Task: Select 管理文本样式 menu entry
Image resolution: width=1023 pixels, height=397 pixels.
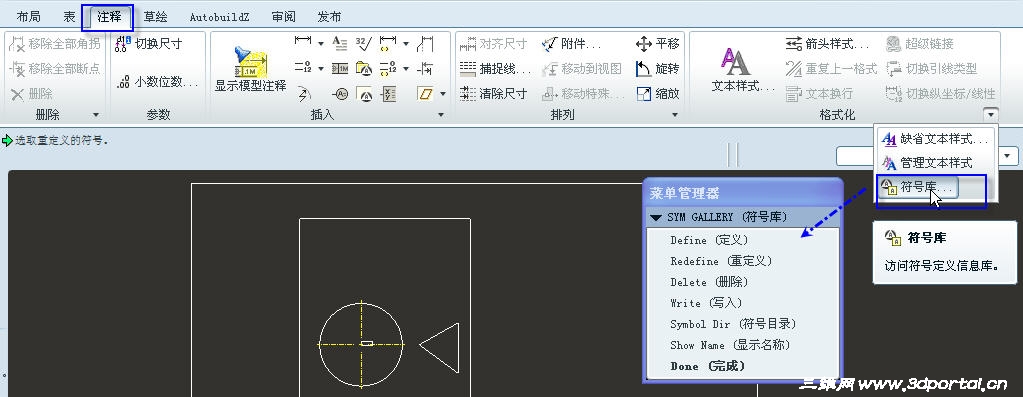Action: coord(927,162)
